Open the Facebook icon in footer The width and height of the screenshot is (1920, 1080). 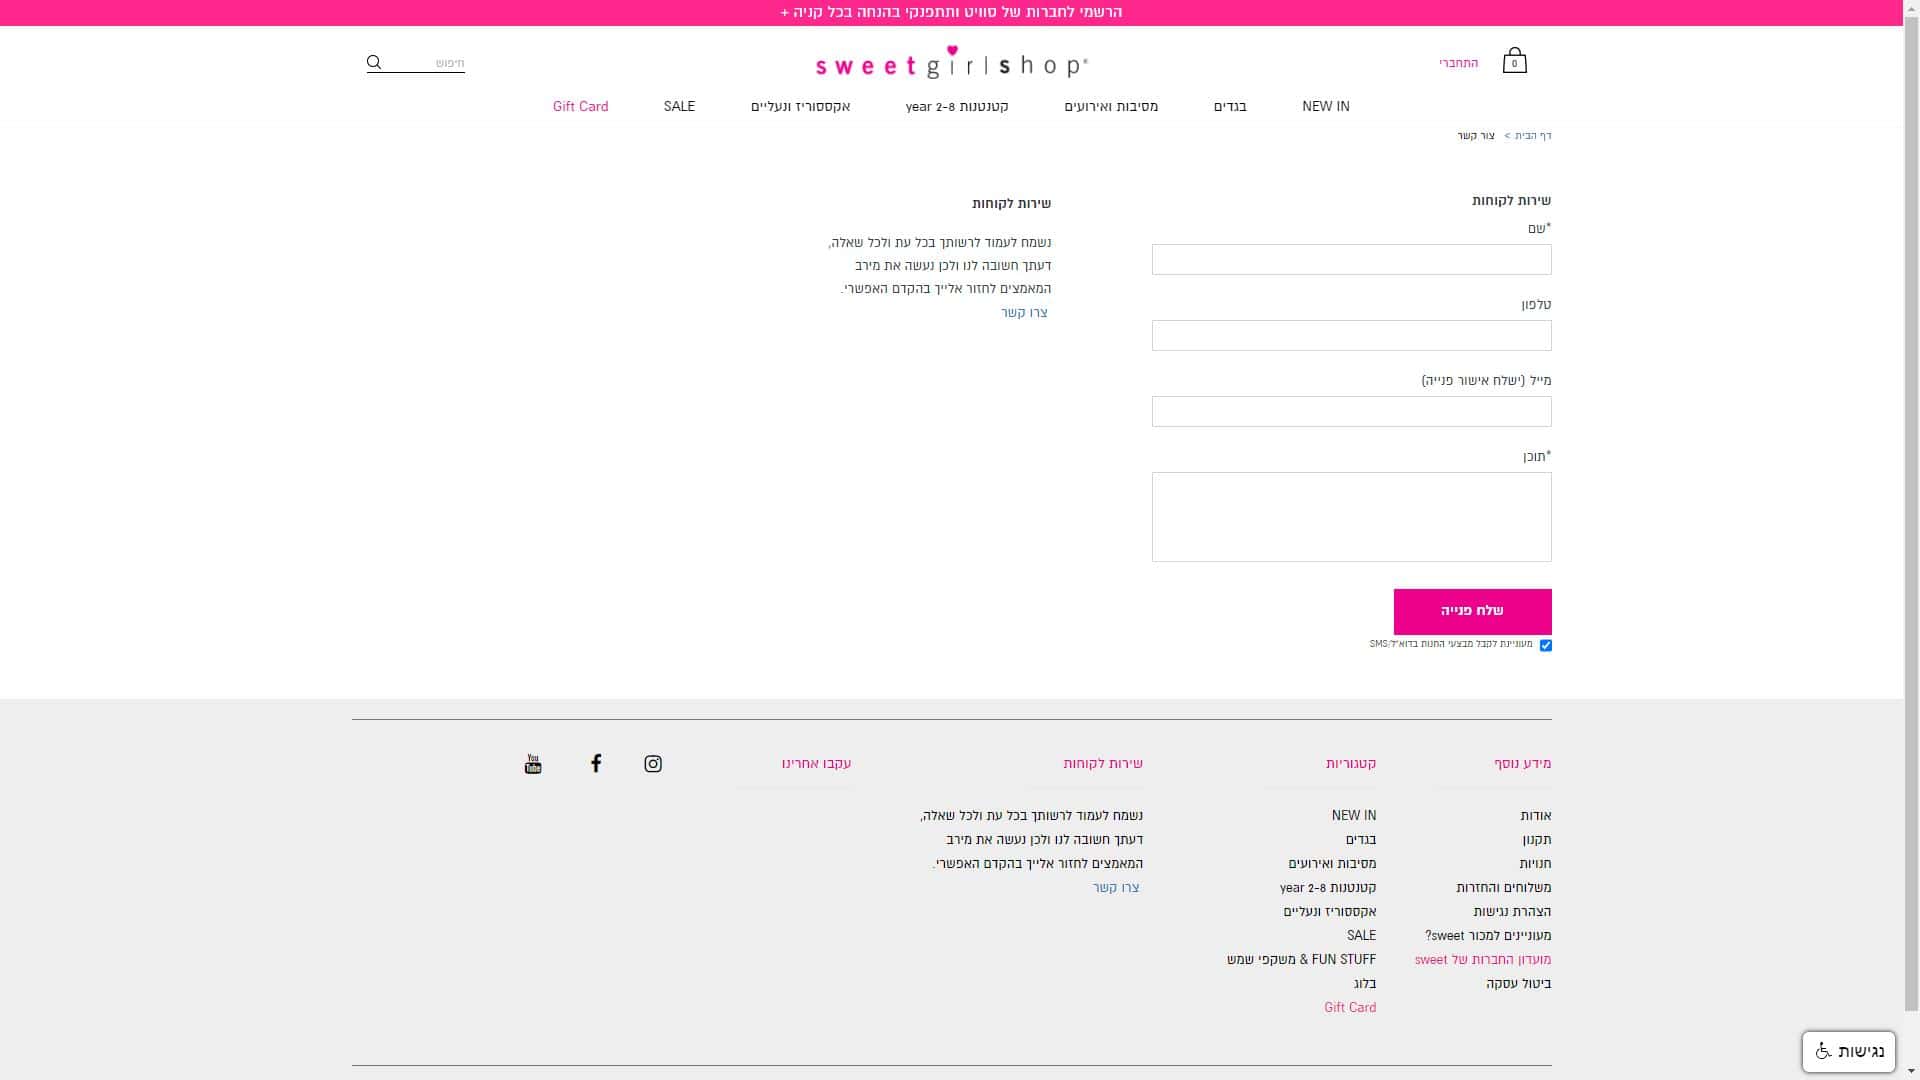pos(596,764)
